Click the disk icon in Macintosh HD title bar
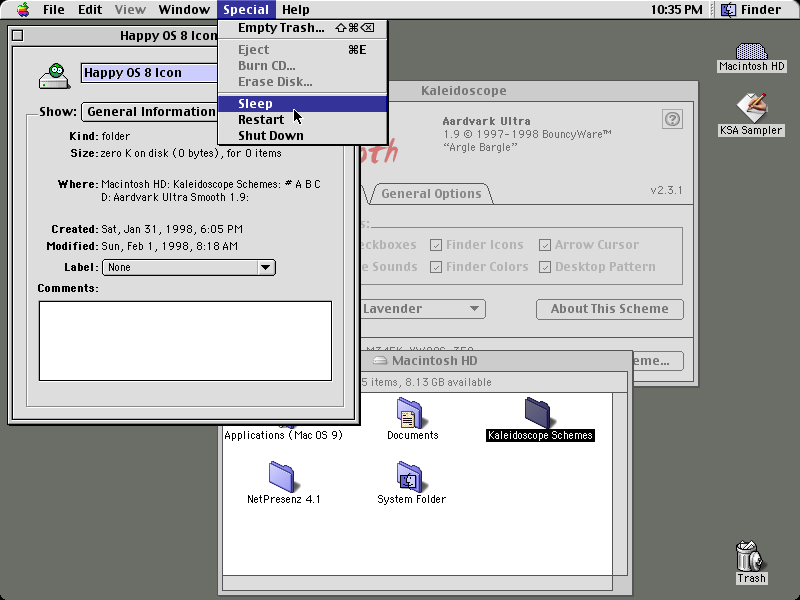Viewport: 800px width, 600px height. click(380, 361)
